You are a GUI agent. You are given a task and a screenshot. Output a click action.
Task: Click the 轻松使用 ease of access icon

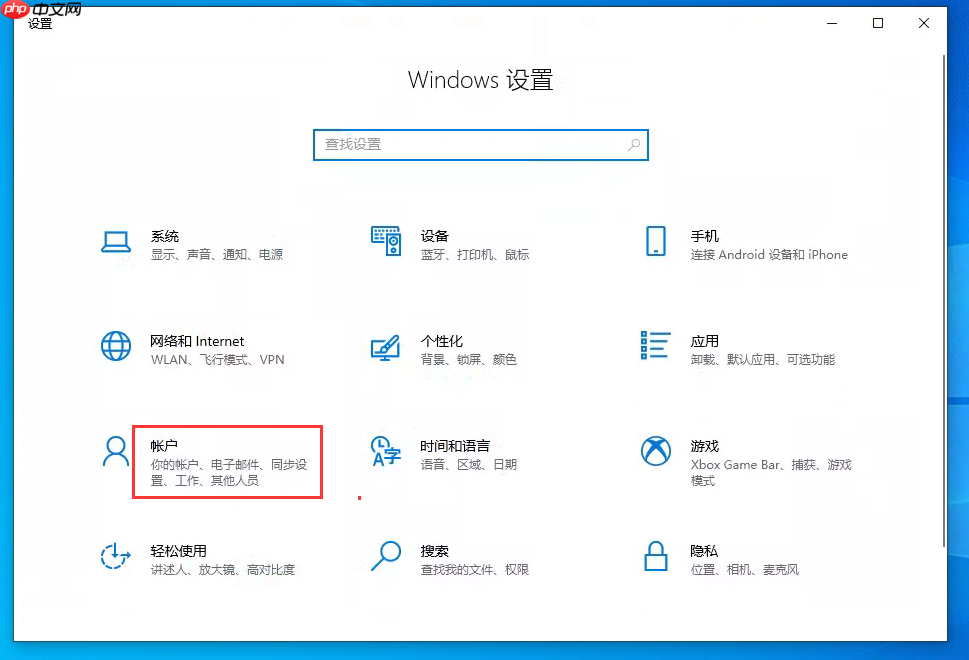pyautogui.click(x=116, y=557)
